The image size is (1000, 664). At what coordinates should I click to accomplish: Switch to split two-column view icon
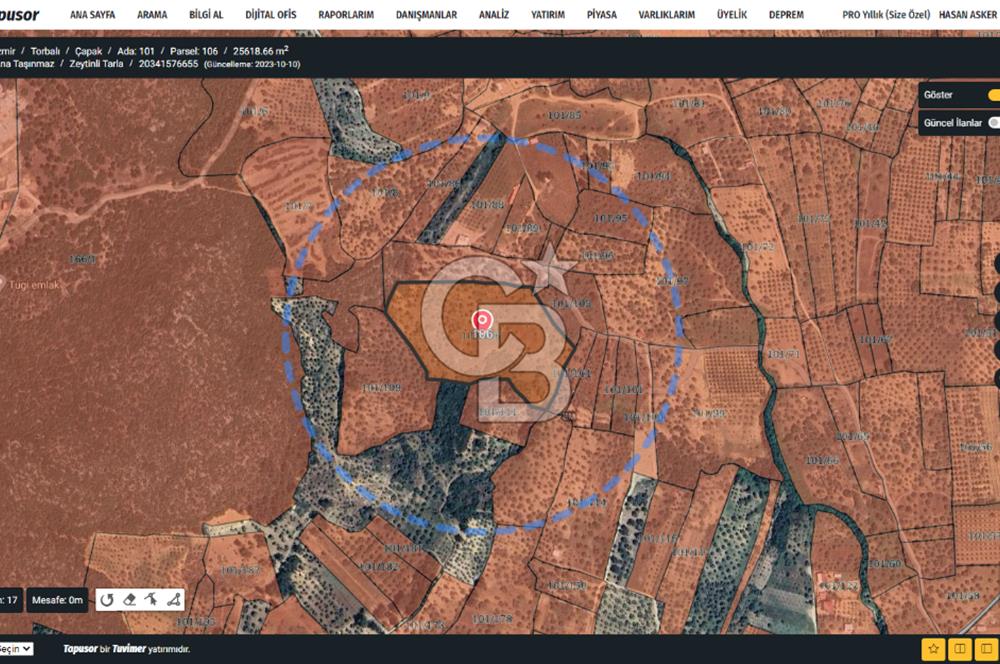coord(959,649)
